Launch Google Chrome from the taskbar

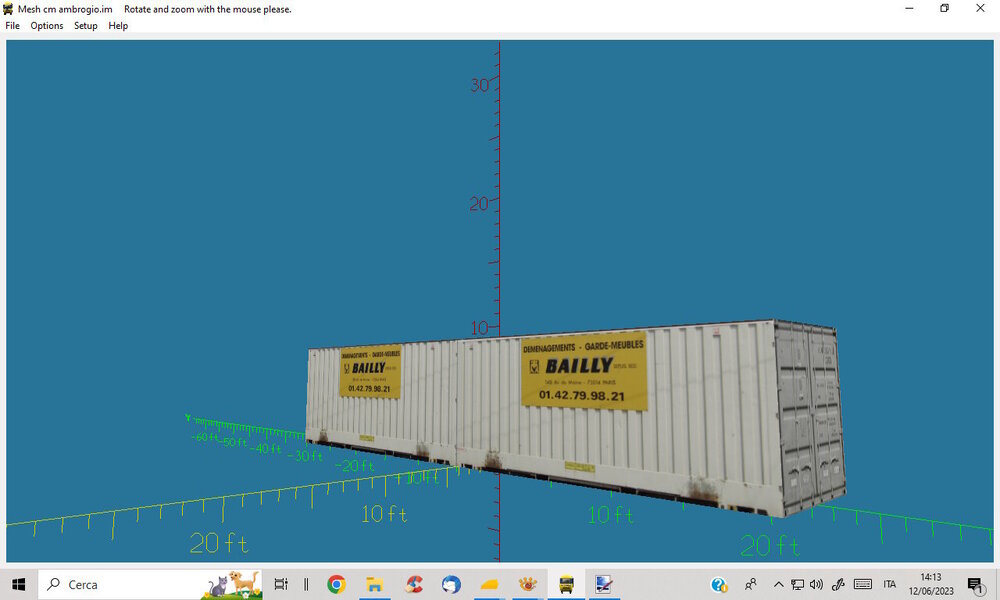point(337,584)
